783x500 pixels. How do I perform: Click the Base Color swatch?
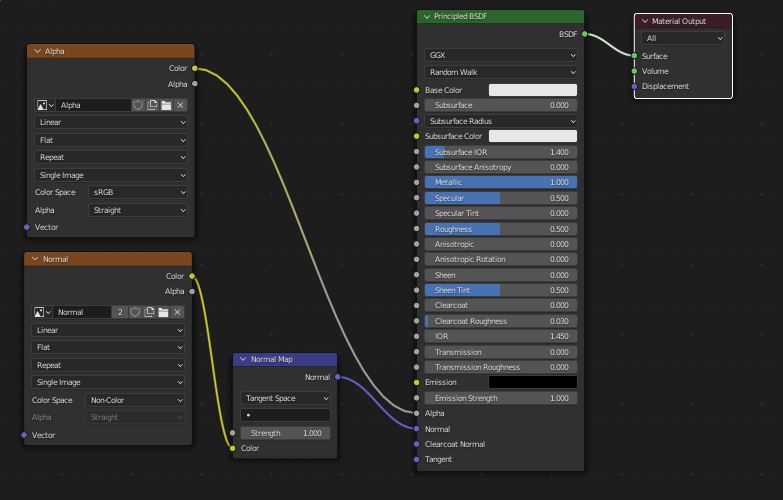pos(532,90)
